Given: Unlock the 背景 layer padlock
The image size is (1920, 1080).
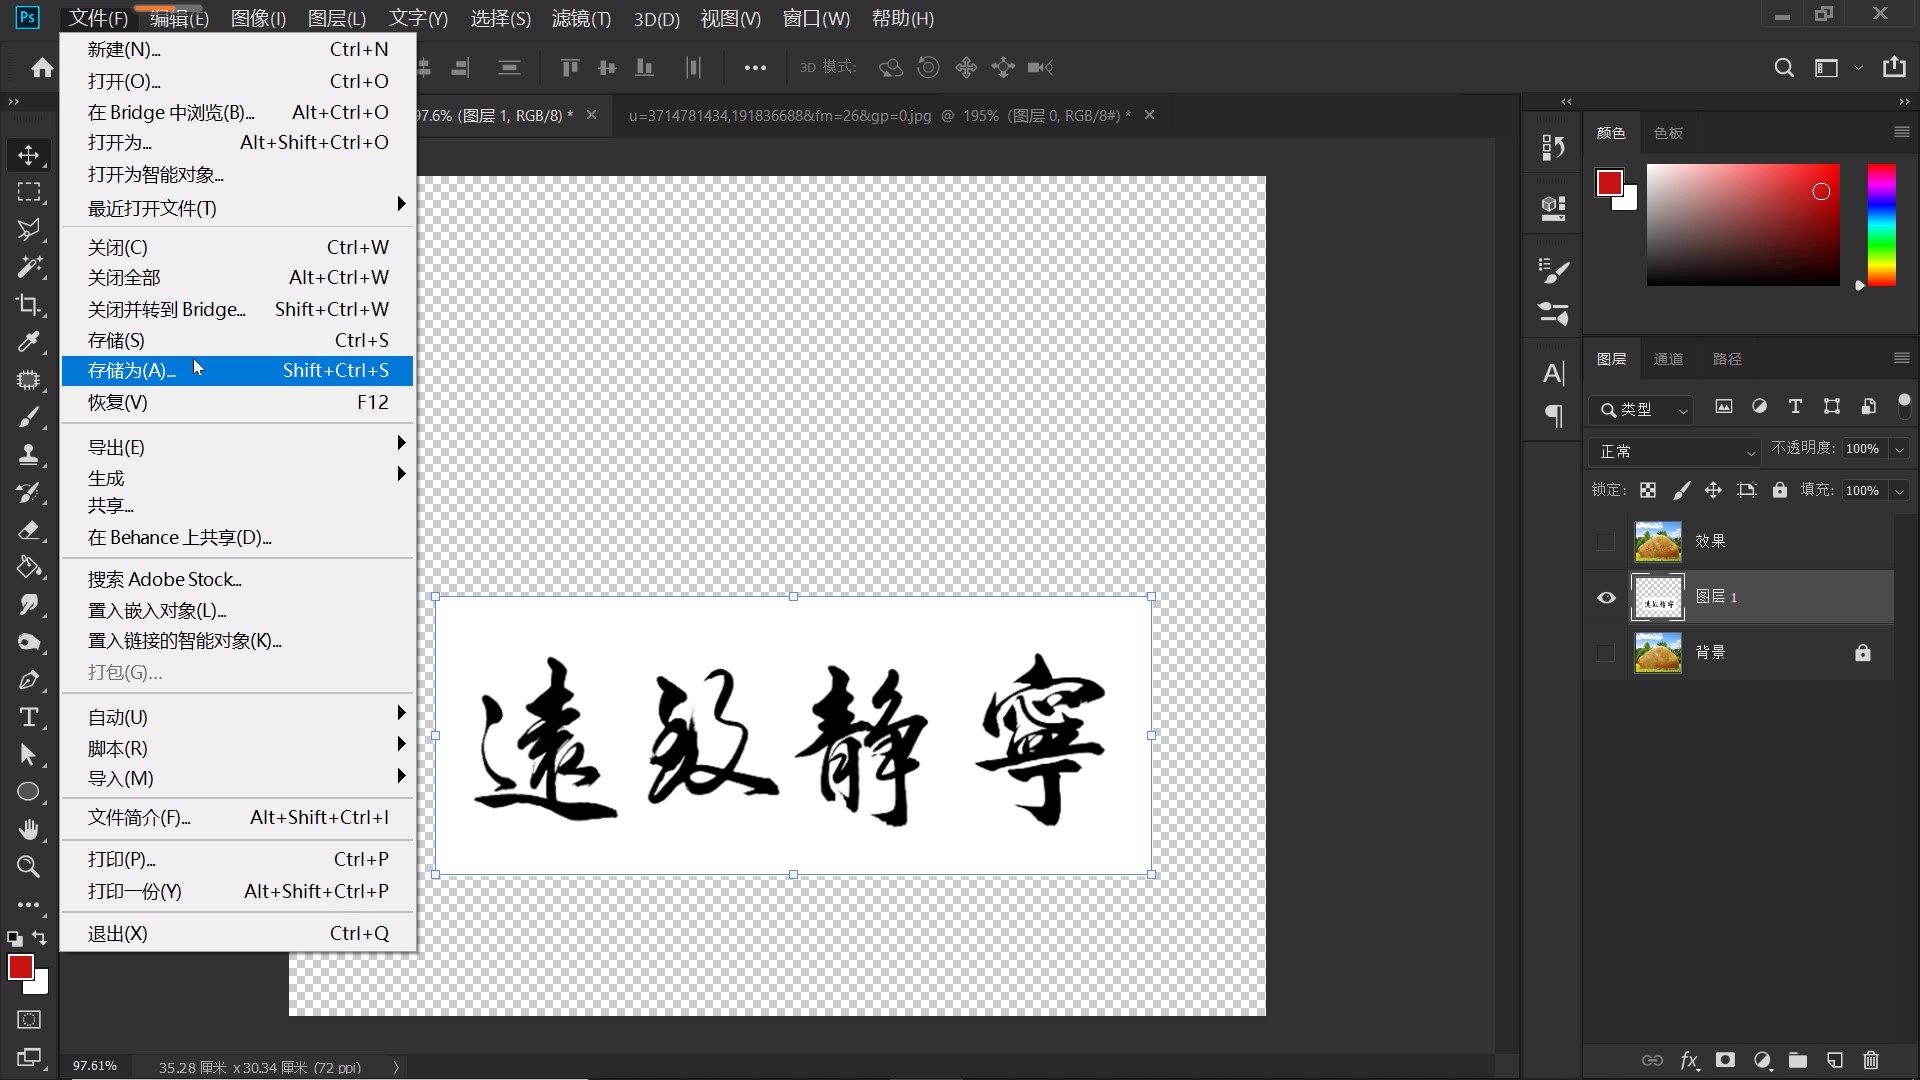Looking at the screenshot, I should [1862, 651].
